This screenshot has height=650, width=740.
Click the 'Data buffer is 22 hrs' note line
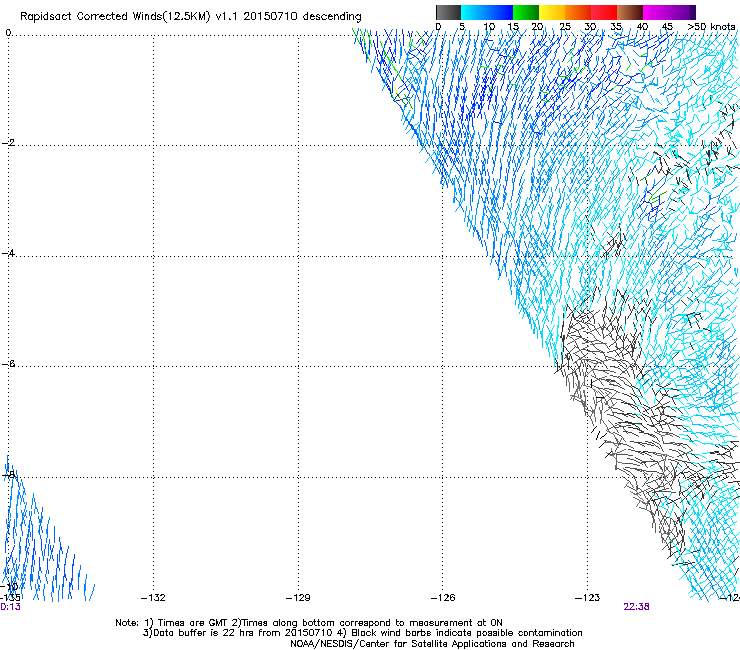point(362,633)
